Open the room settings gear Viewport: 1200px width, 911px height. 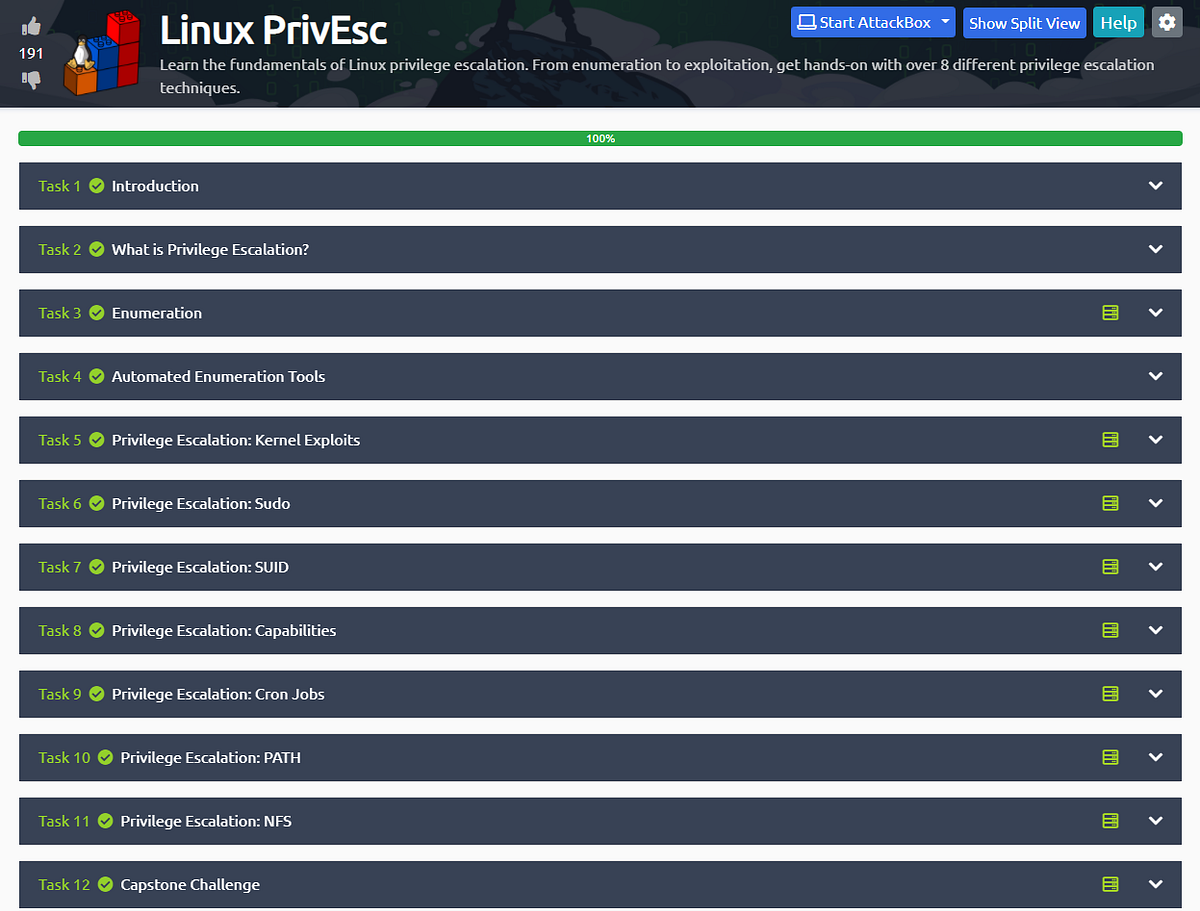(x=1166, y=21)
